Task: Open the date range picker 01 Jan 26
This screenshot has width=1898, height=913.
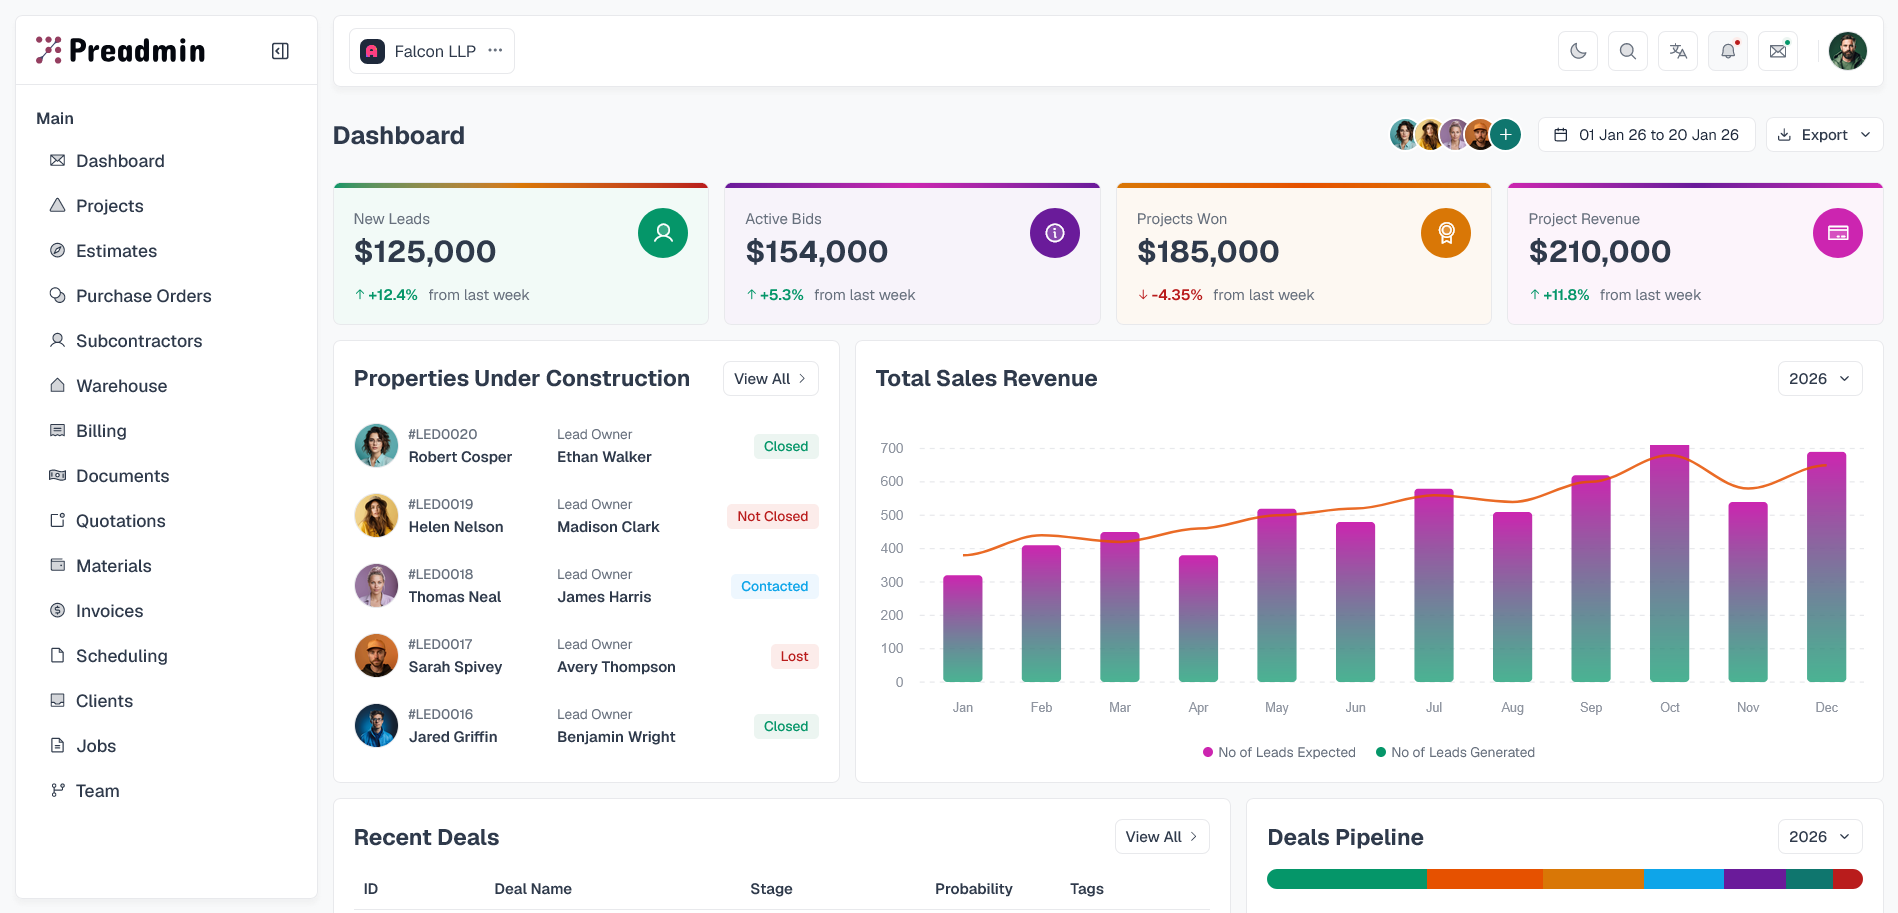Action: pyautogui.click(x=1647, y=135)
